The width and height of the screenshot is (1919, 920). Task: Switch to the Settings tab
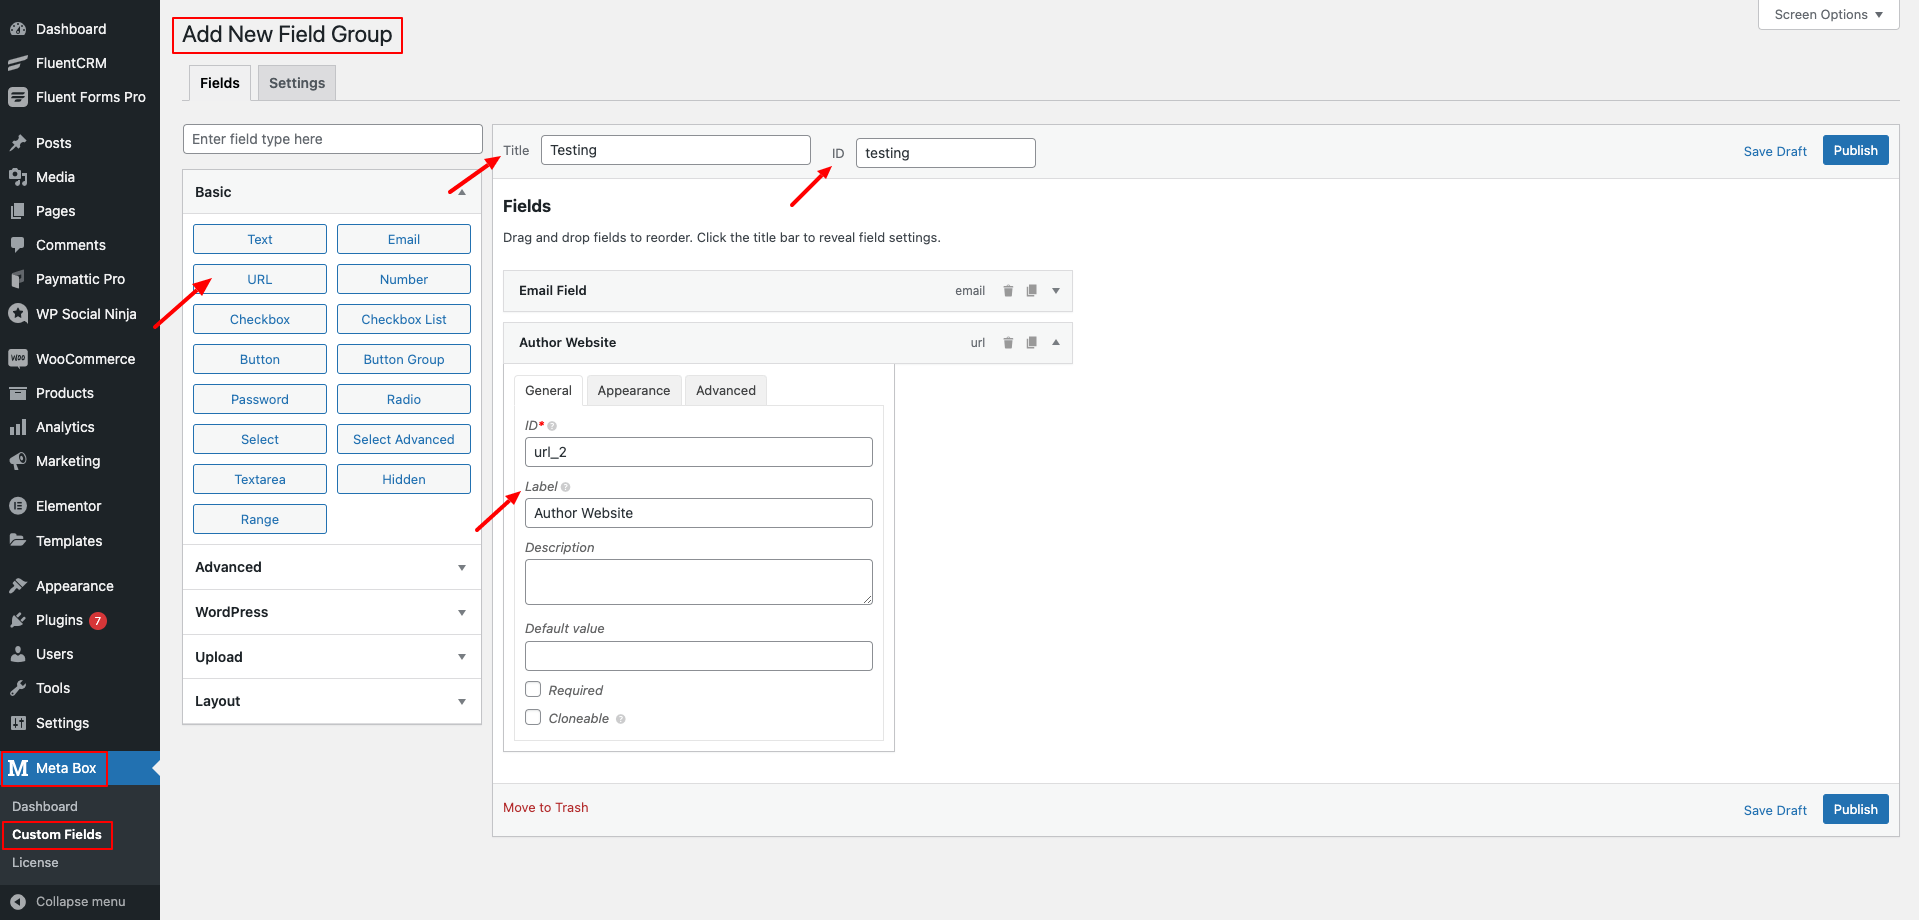pos(296,83)
